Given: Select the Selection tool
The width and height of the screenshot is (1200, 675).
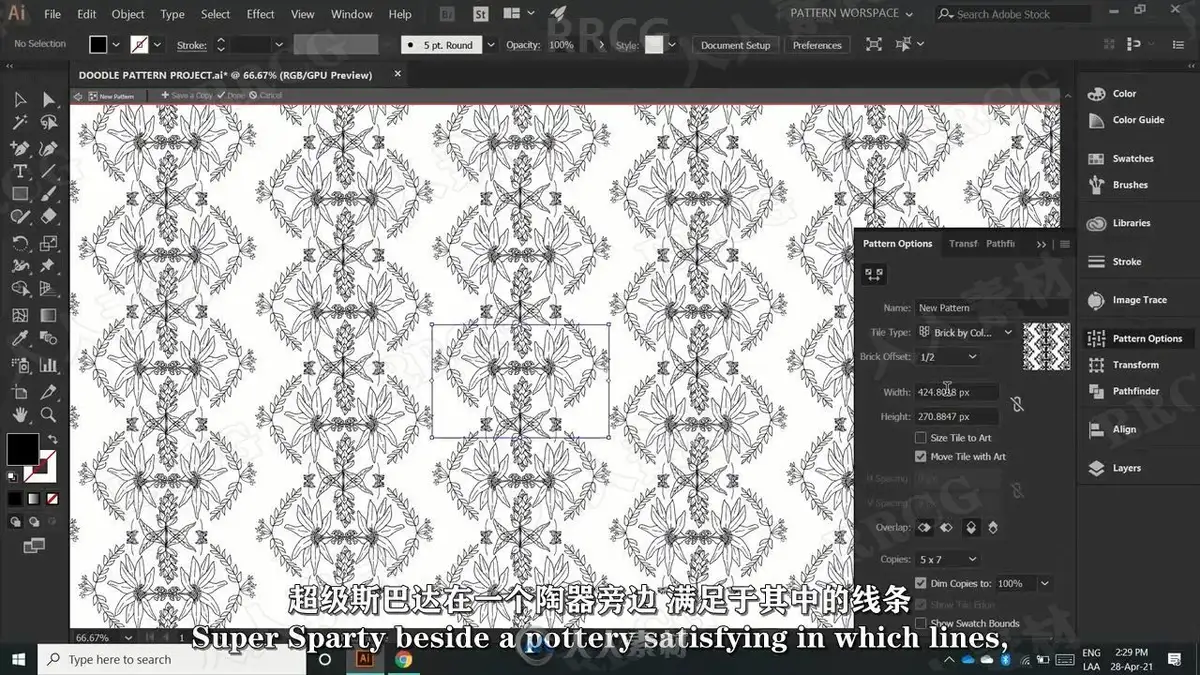Looking at the screenshot, I should click(20, 99).
